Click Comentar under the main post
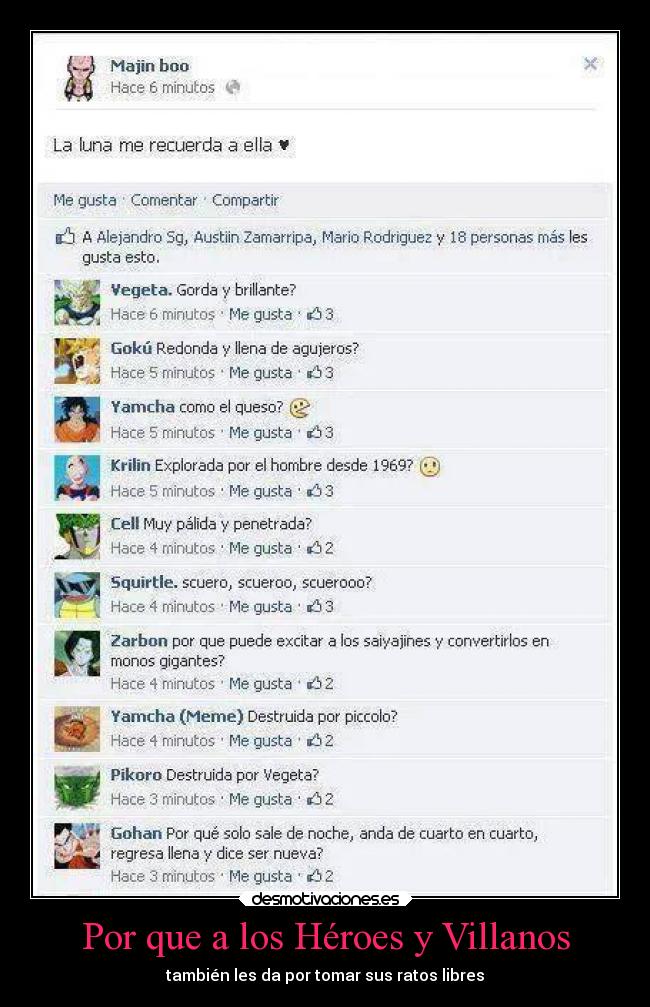The height and width of the screenshot is (1007, 650). pos(164,200)
